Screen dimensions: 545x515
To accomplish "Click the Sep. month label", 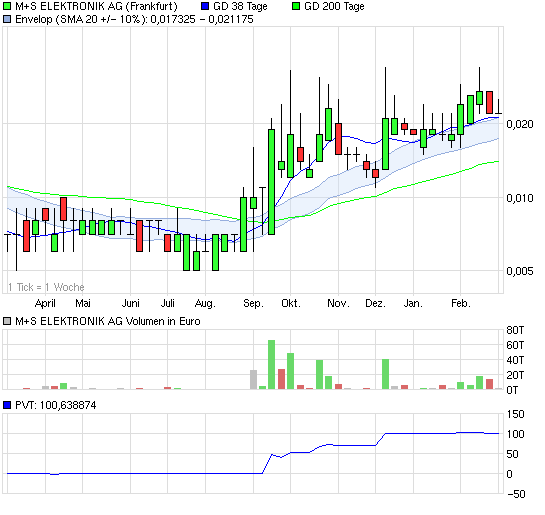I will pos(253,303).
